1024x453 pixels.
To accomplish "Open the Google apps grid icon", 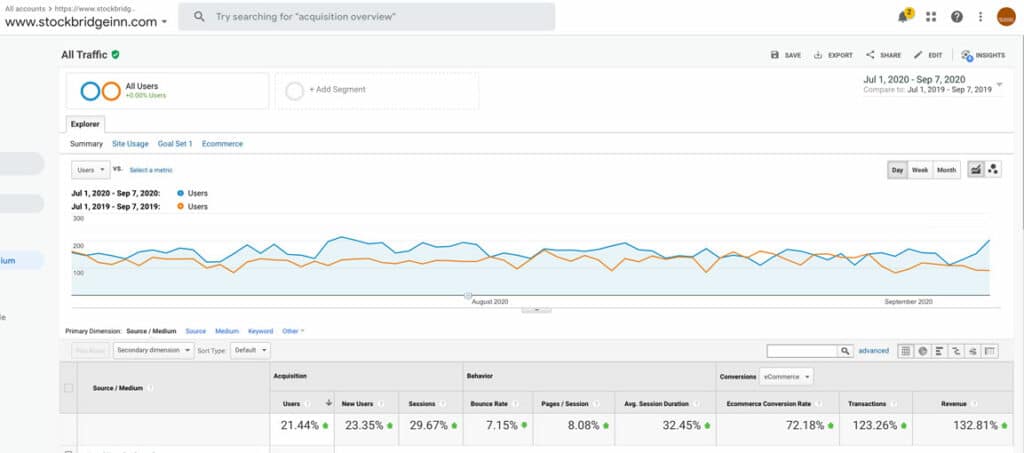I will point(932,17).
